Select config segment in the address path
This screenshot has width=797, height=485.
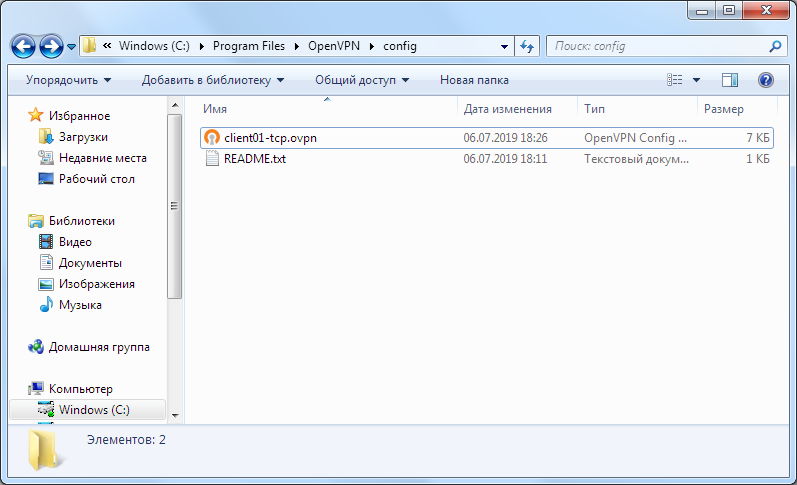400,46
